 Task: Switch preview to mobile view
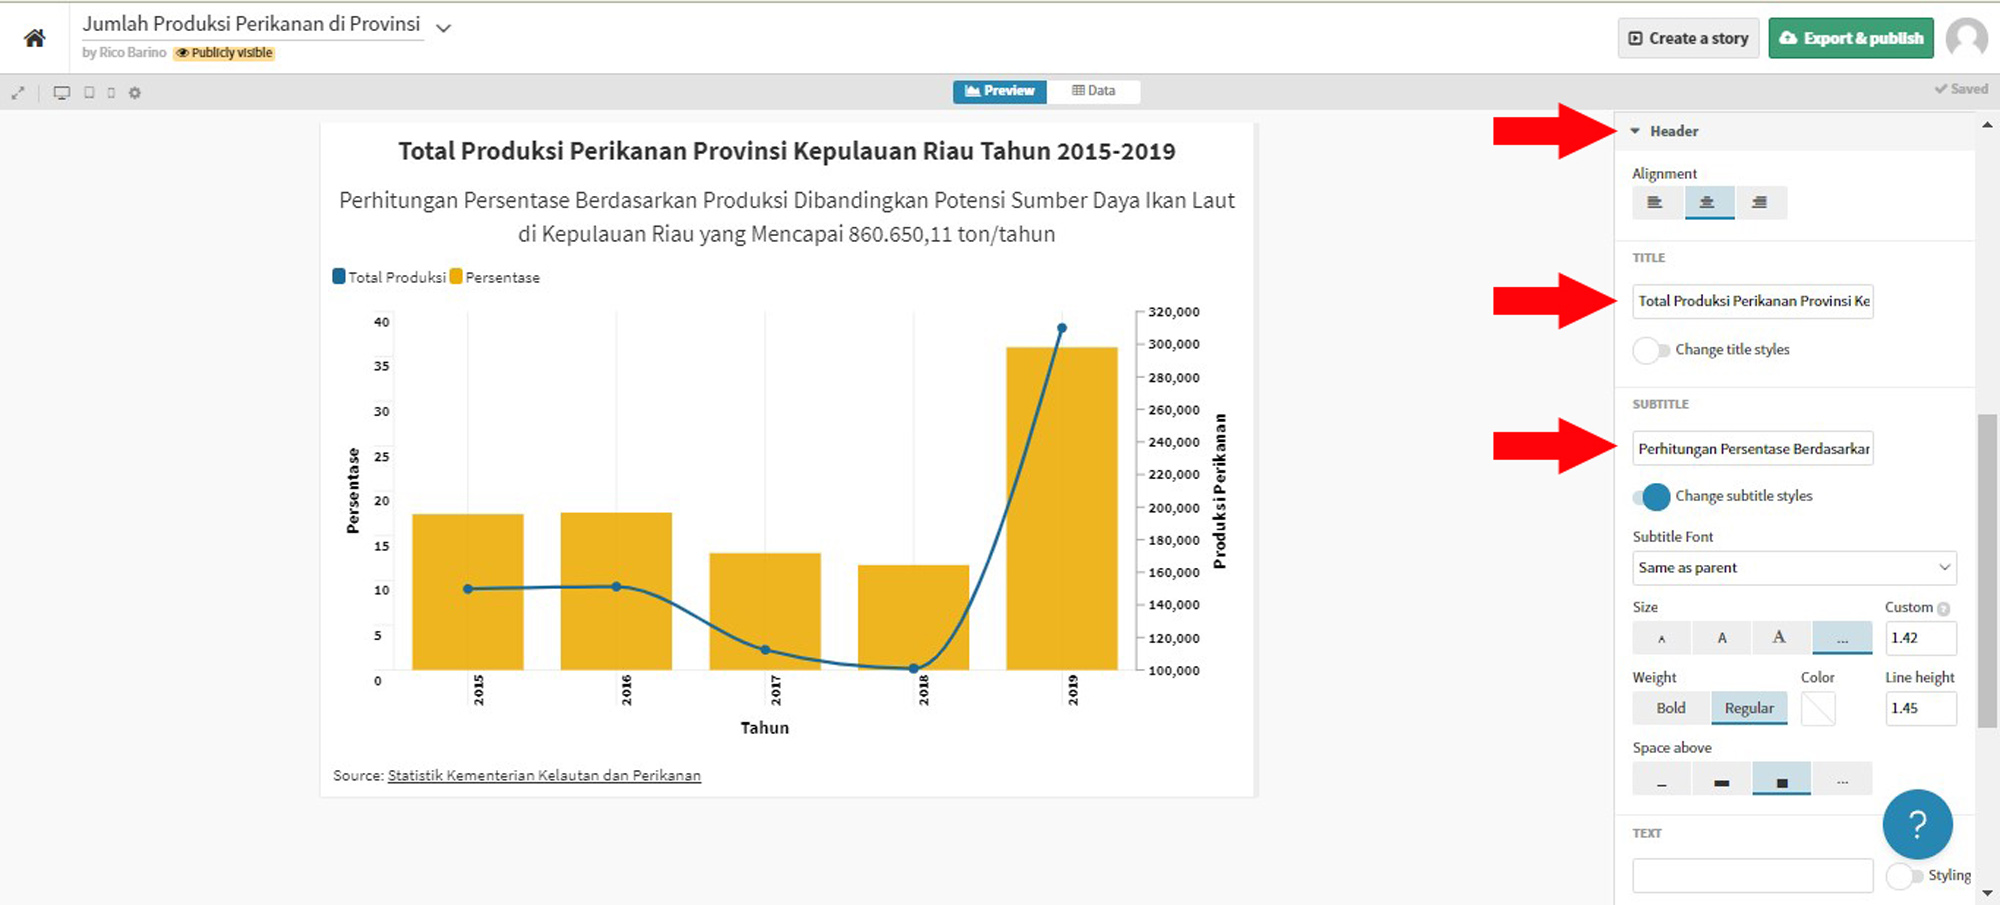pyautogui.click(x=111, y=92)
